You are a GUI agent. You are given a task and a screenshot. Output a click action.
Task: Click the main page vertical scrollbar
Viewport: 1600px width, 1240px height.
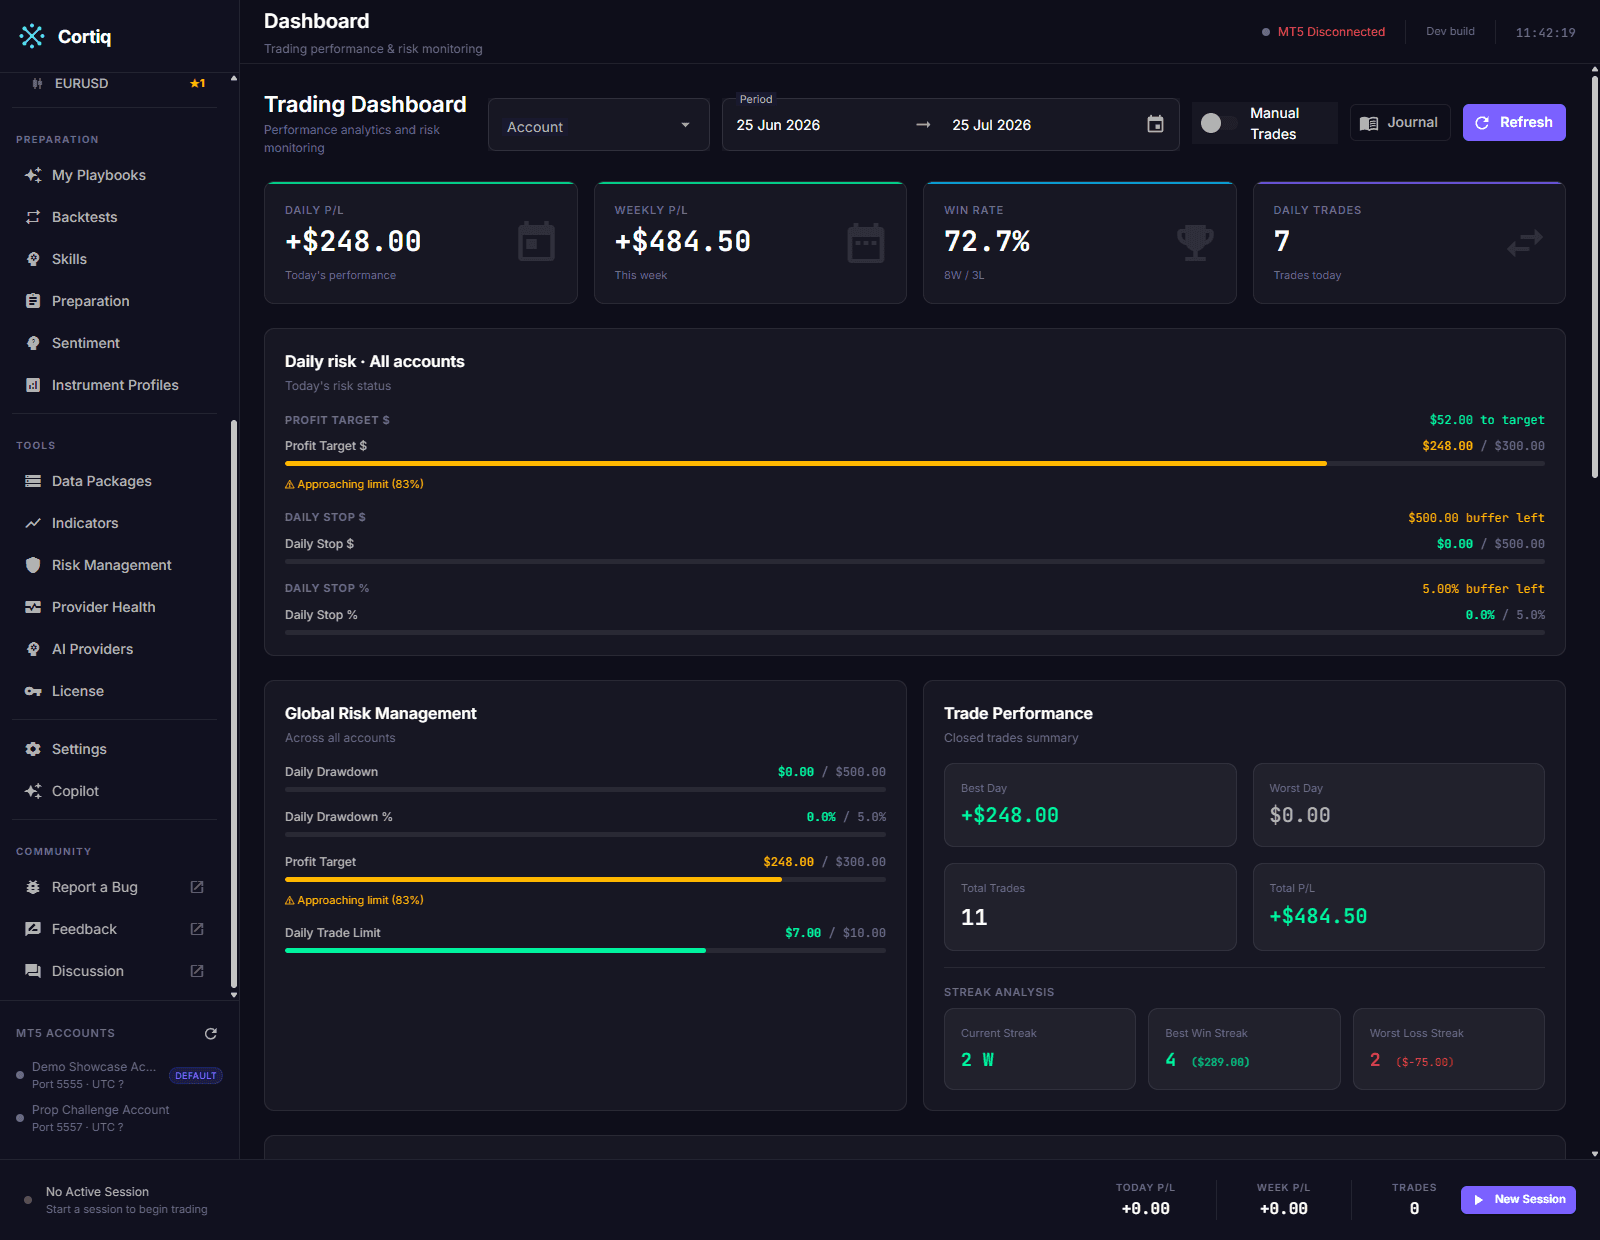1594,275
